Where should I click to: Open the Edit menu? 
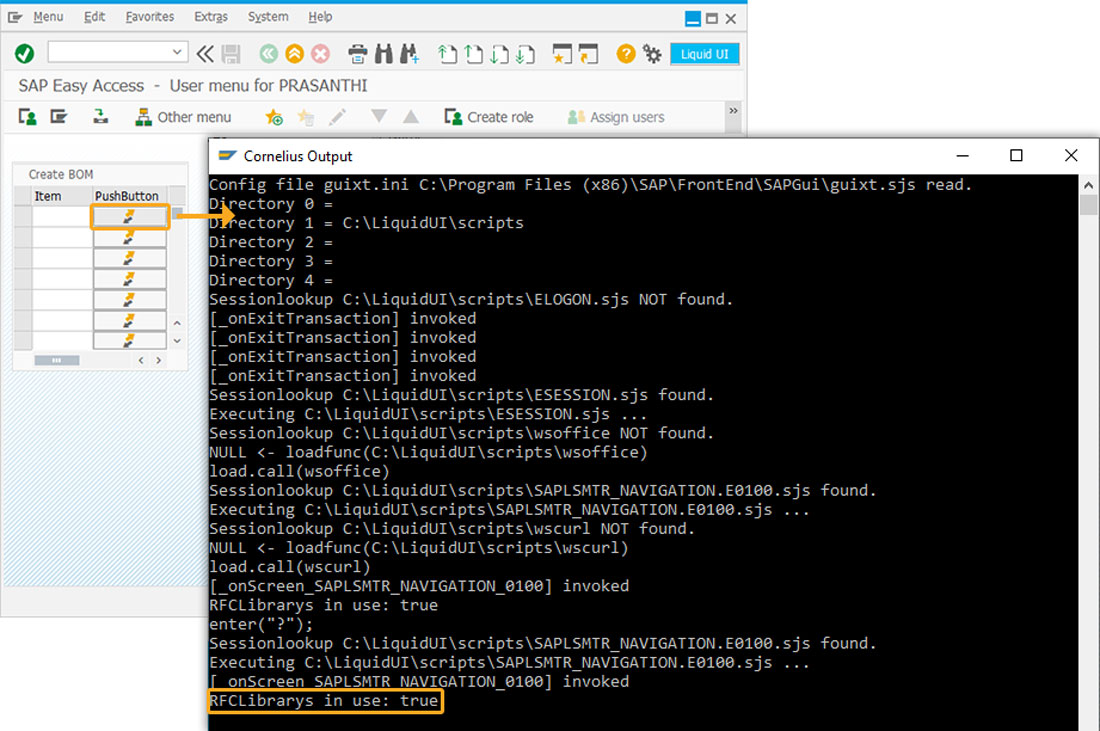click(94, 17)
